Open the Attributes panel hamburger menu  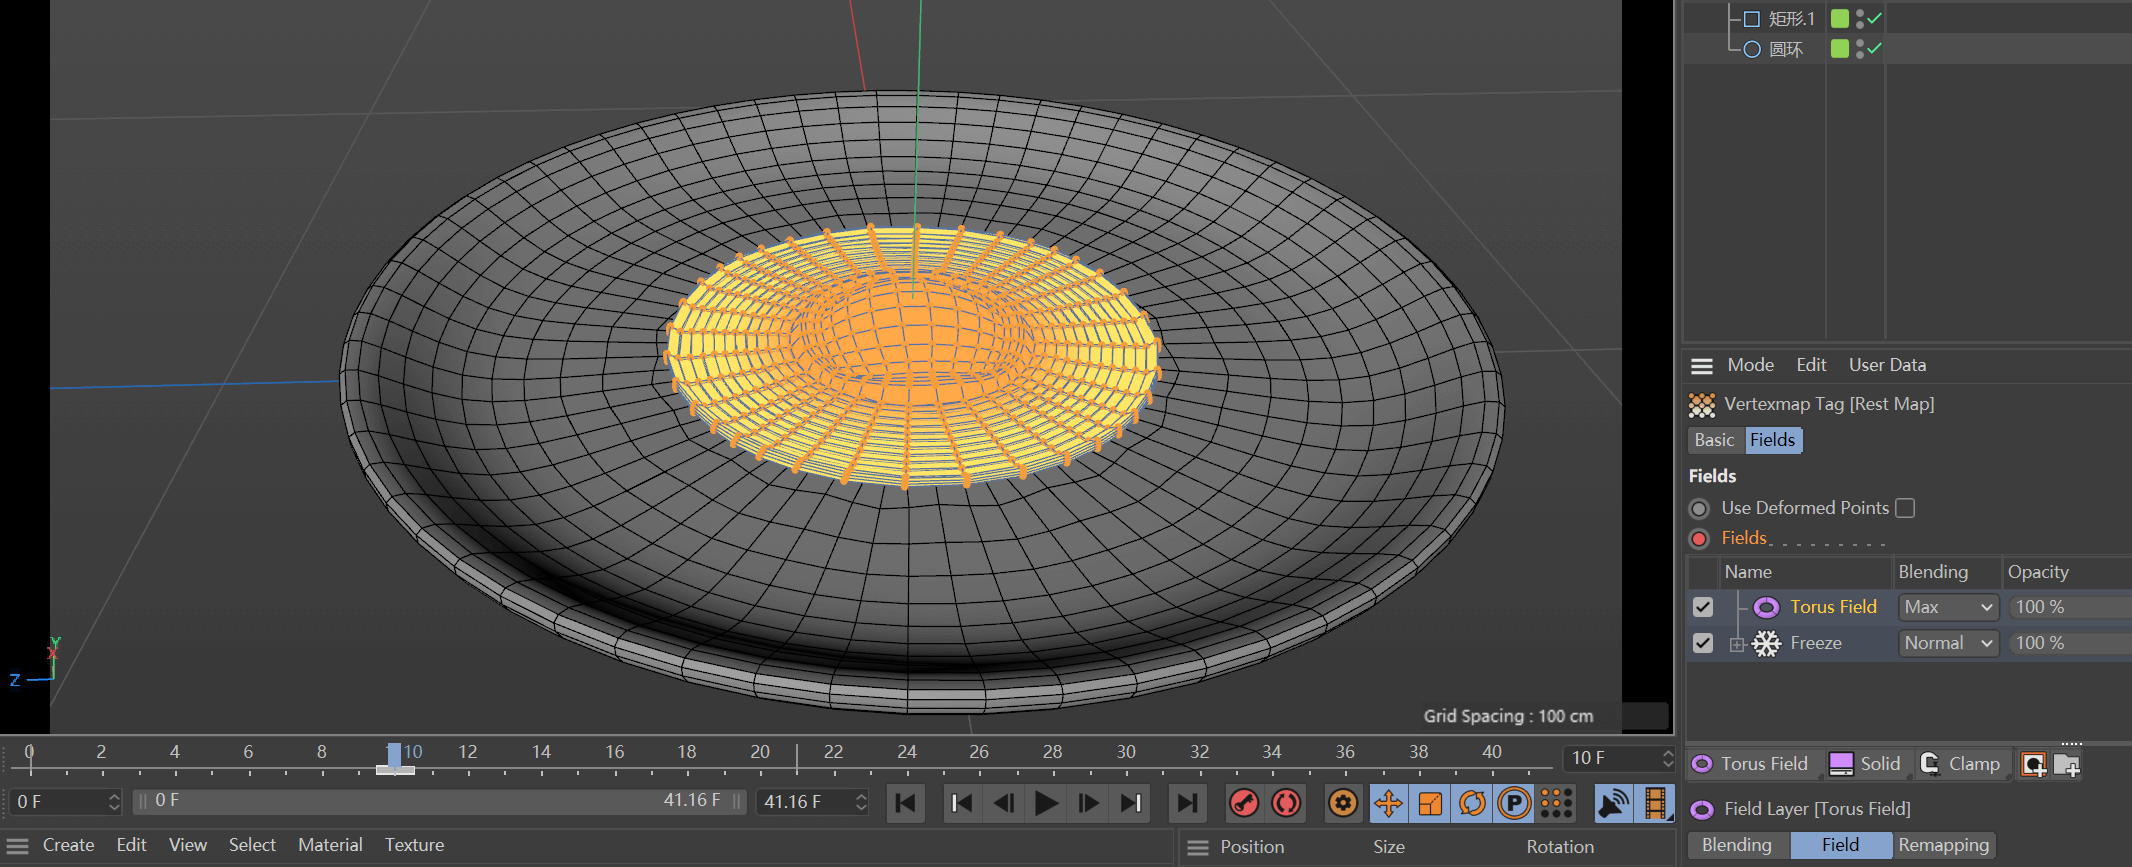pyautogui.click(x=1702, y=366)
